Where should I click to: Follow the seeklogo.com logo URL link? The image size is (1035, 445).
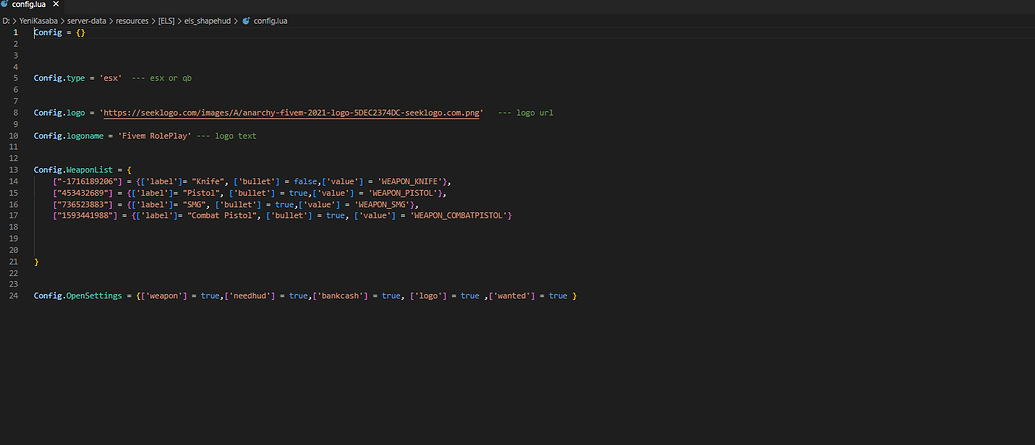pyautogui.click(x=291, y=113)
